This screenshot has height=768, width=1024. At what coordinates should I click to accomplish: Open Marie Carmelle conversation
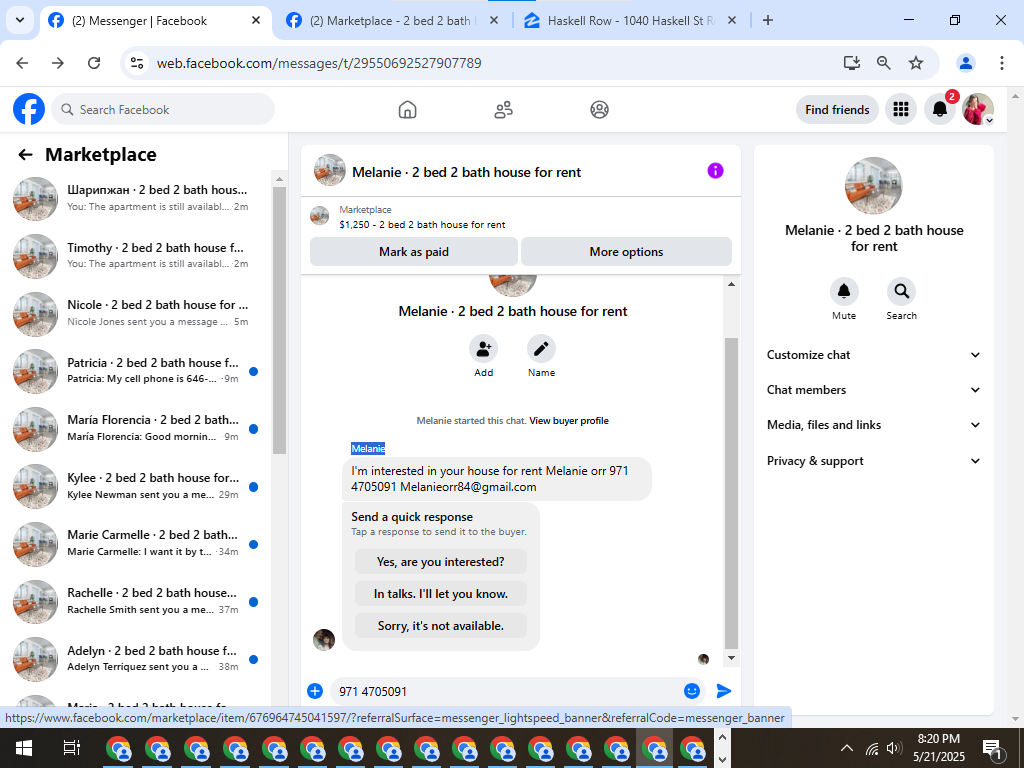[136, 543]
